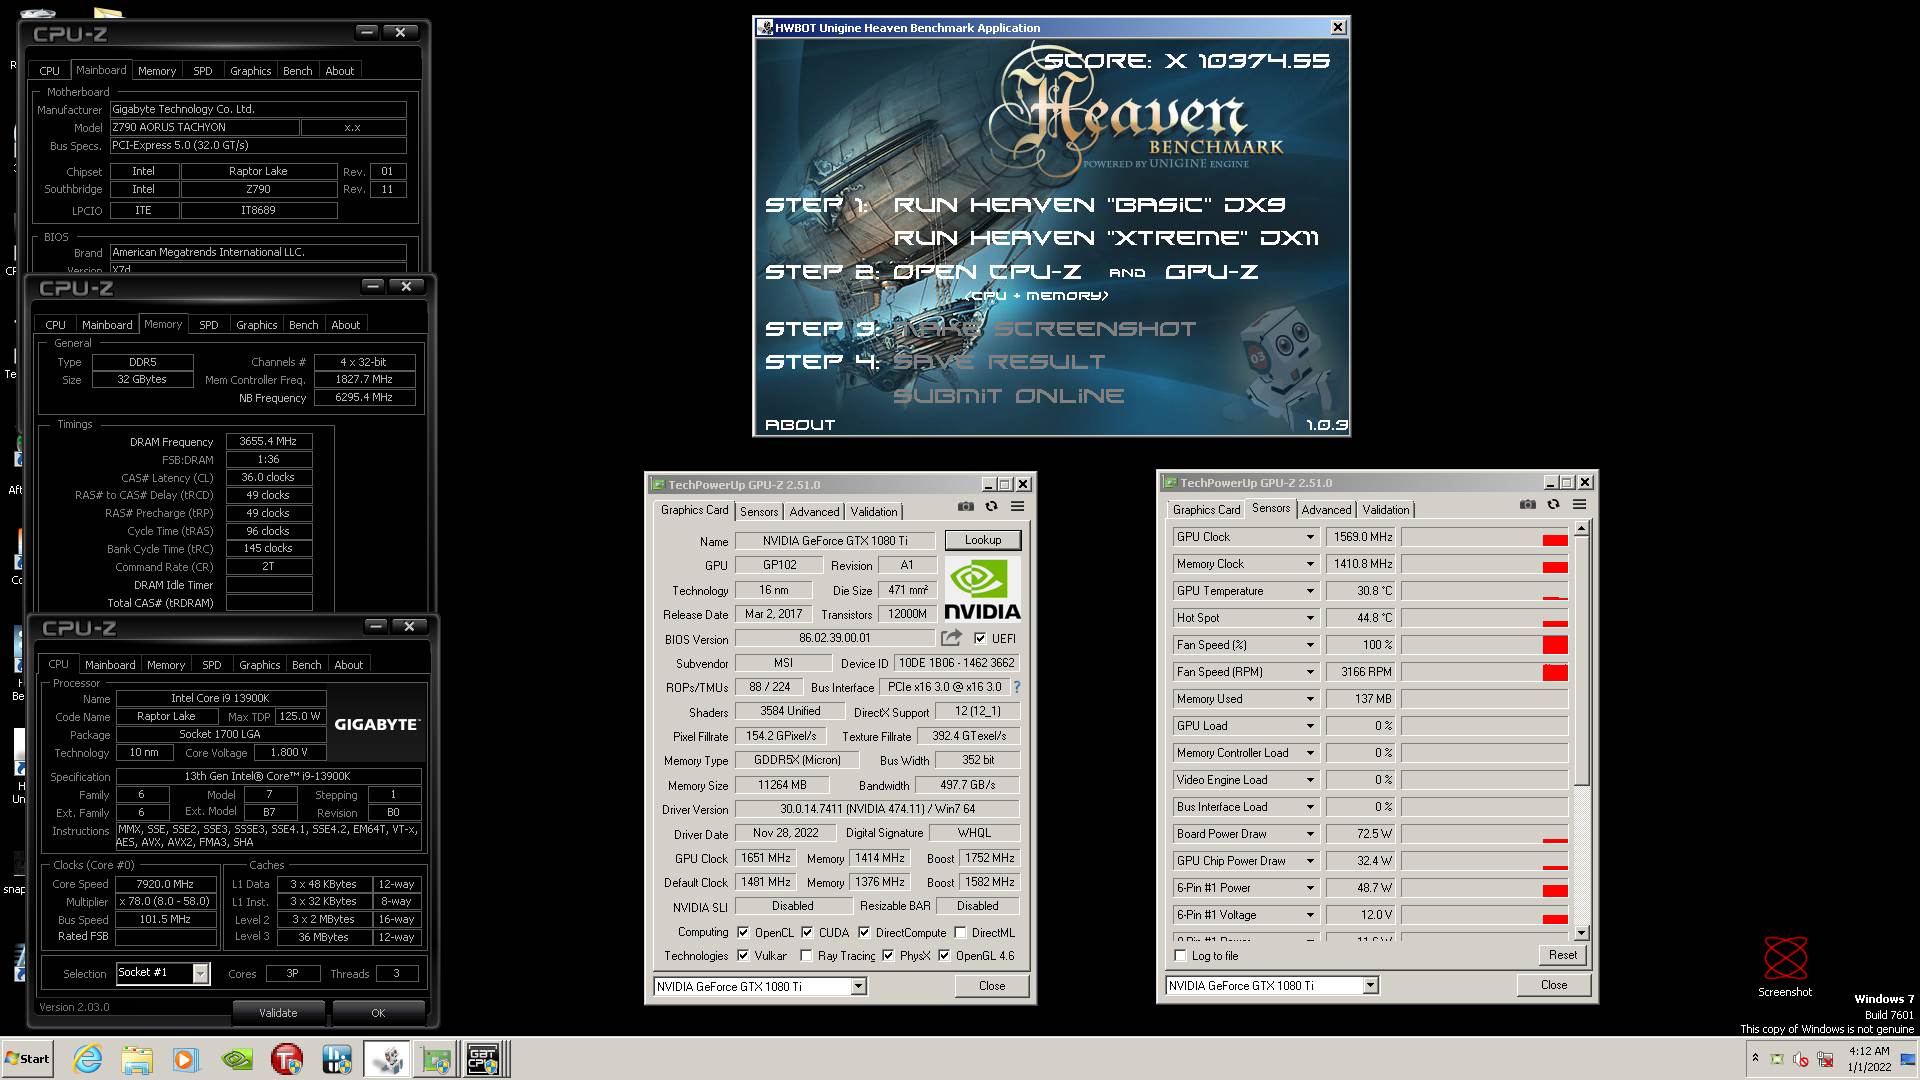The image size is (1920, 1080).
Task: Open Windows Explorer folder on taskbar
Action: pyautogui.click(x=137, y=1059)
